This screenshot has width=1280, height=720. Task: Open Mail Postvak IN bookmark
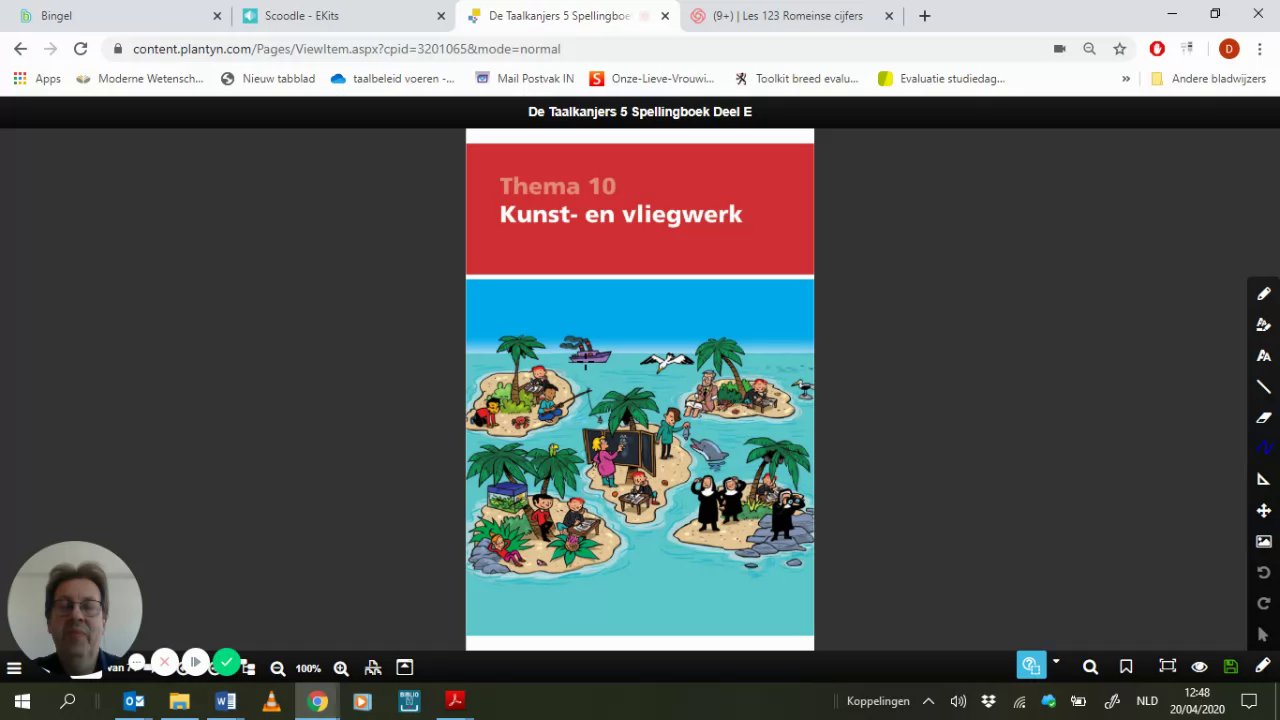524,78
